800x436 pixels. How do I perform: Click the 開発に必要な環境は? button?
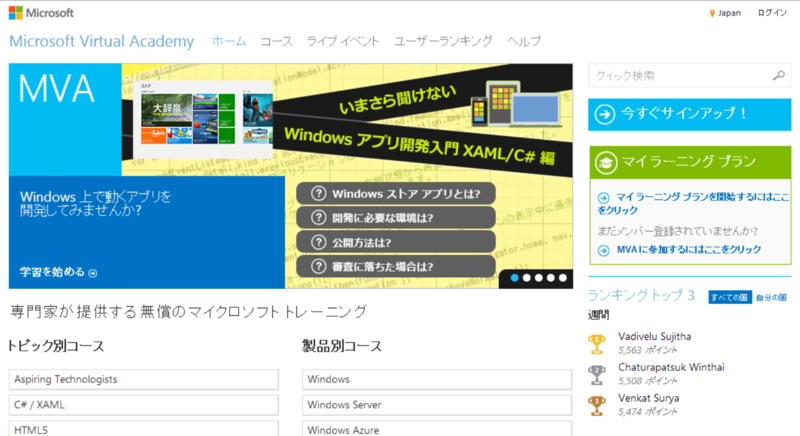[396, 218]
